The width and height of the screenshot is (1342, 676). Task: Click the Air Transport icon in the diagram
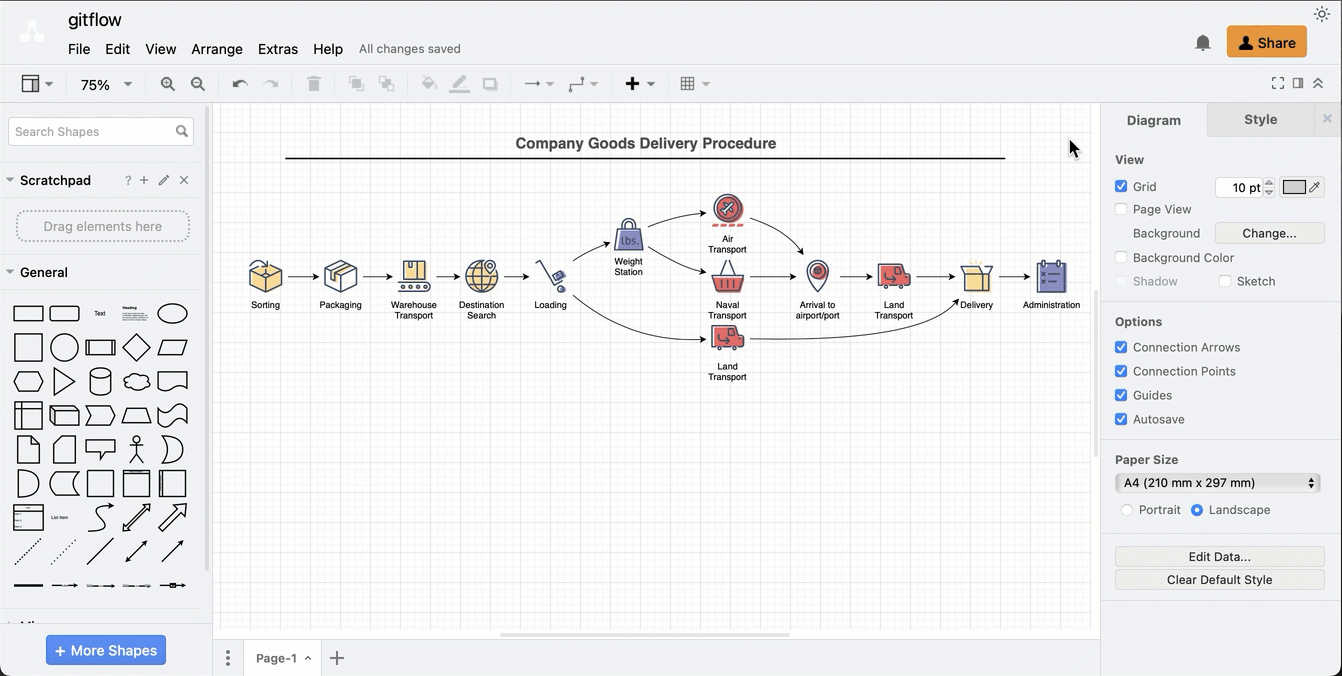(728, 210)
